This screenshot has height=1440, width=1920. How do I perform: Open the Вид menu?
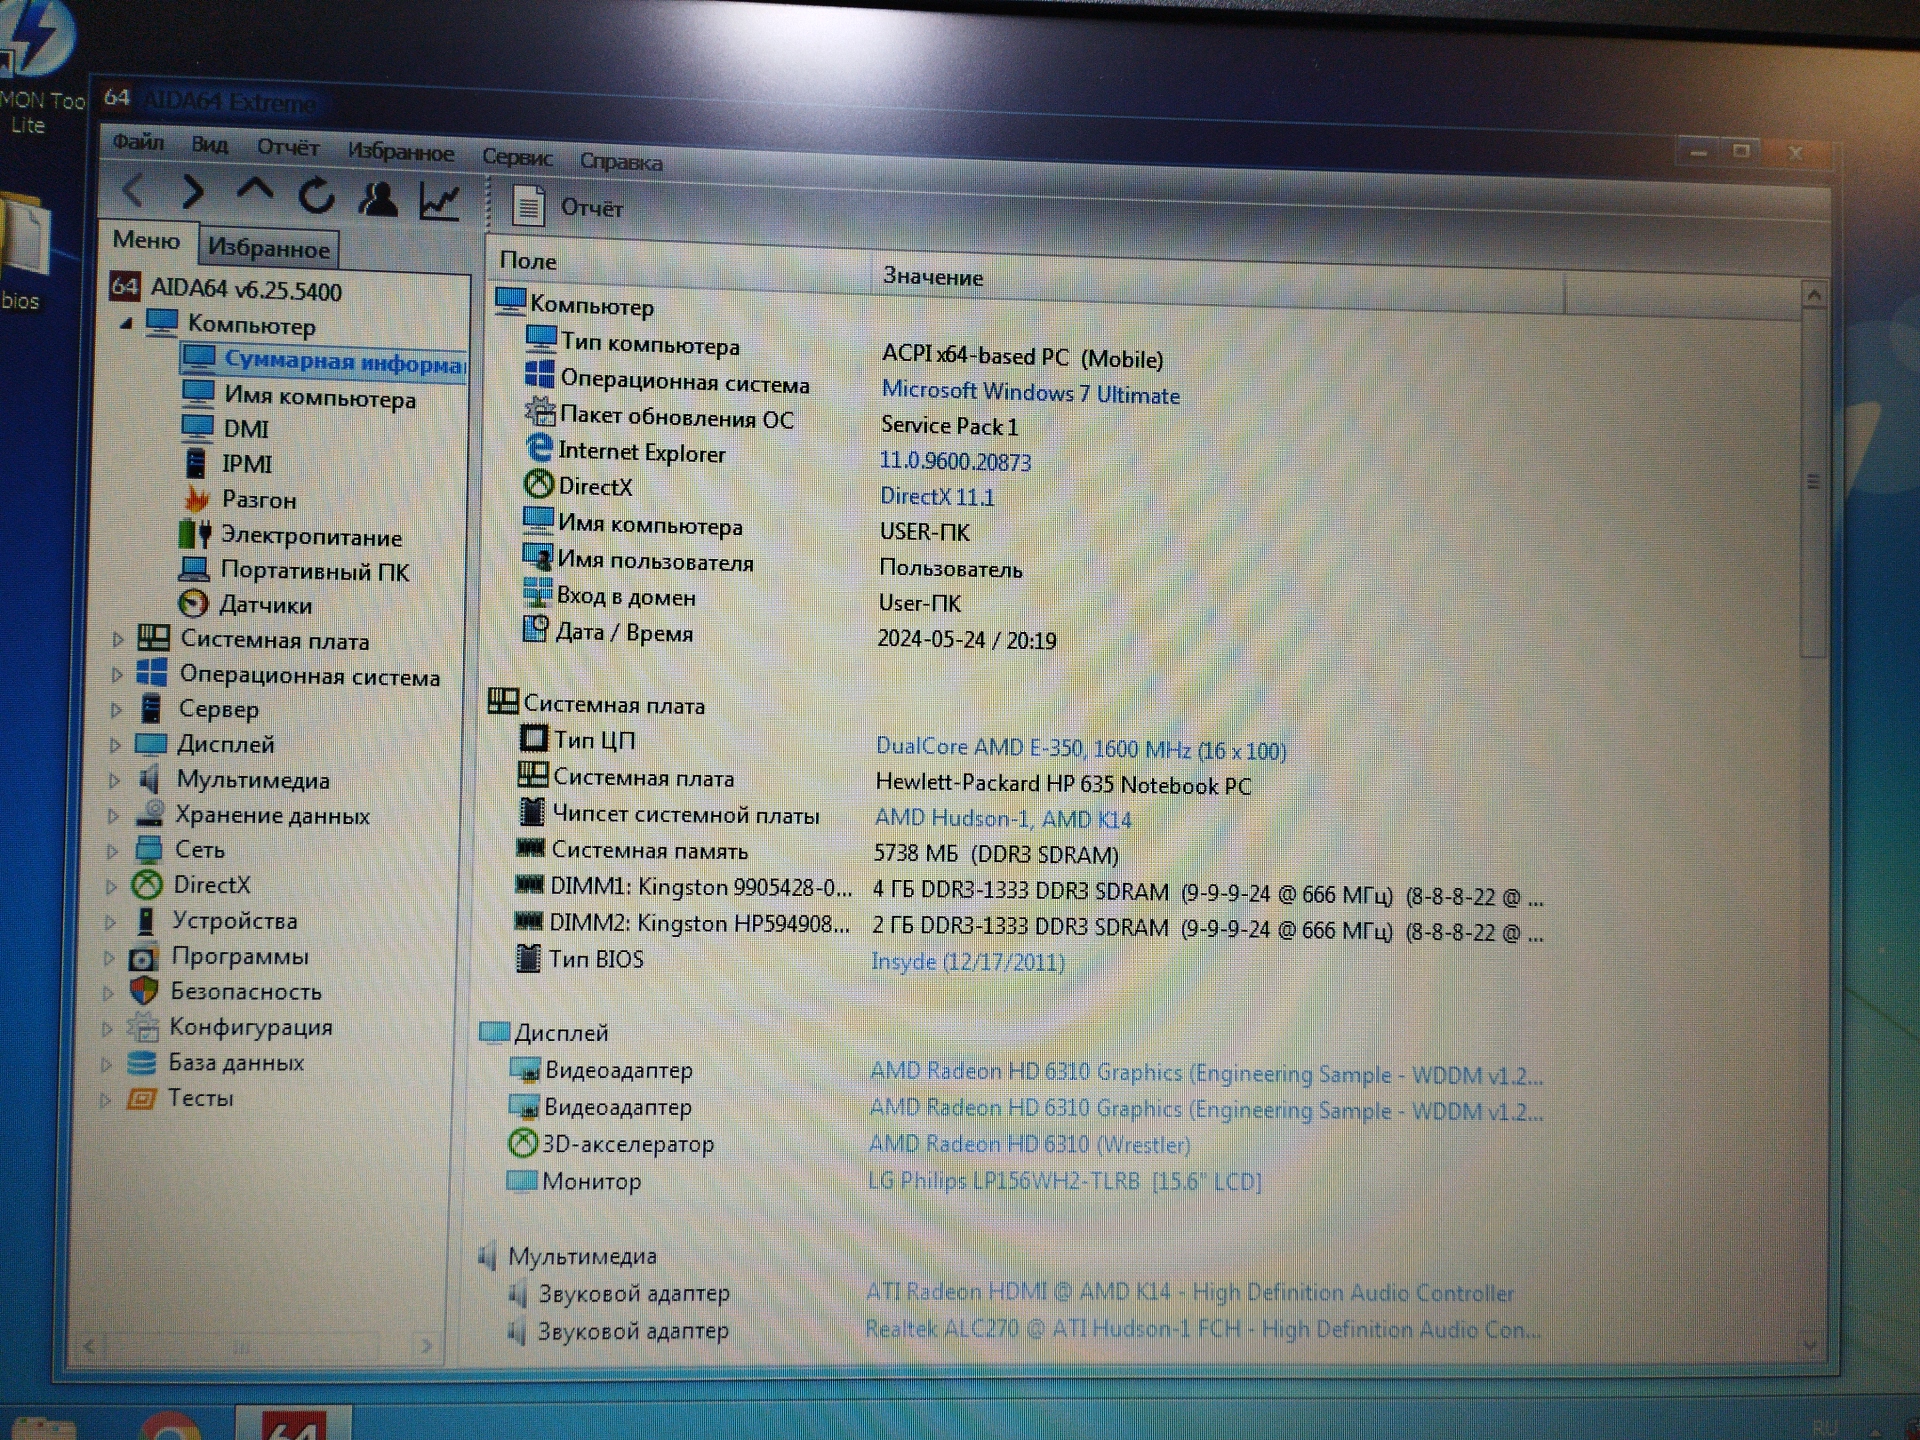point(209,145)
